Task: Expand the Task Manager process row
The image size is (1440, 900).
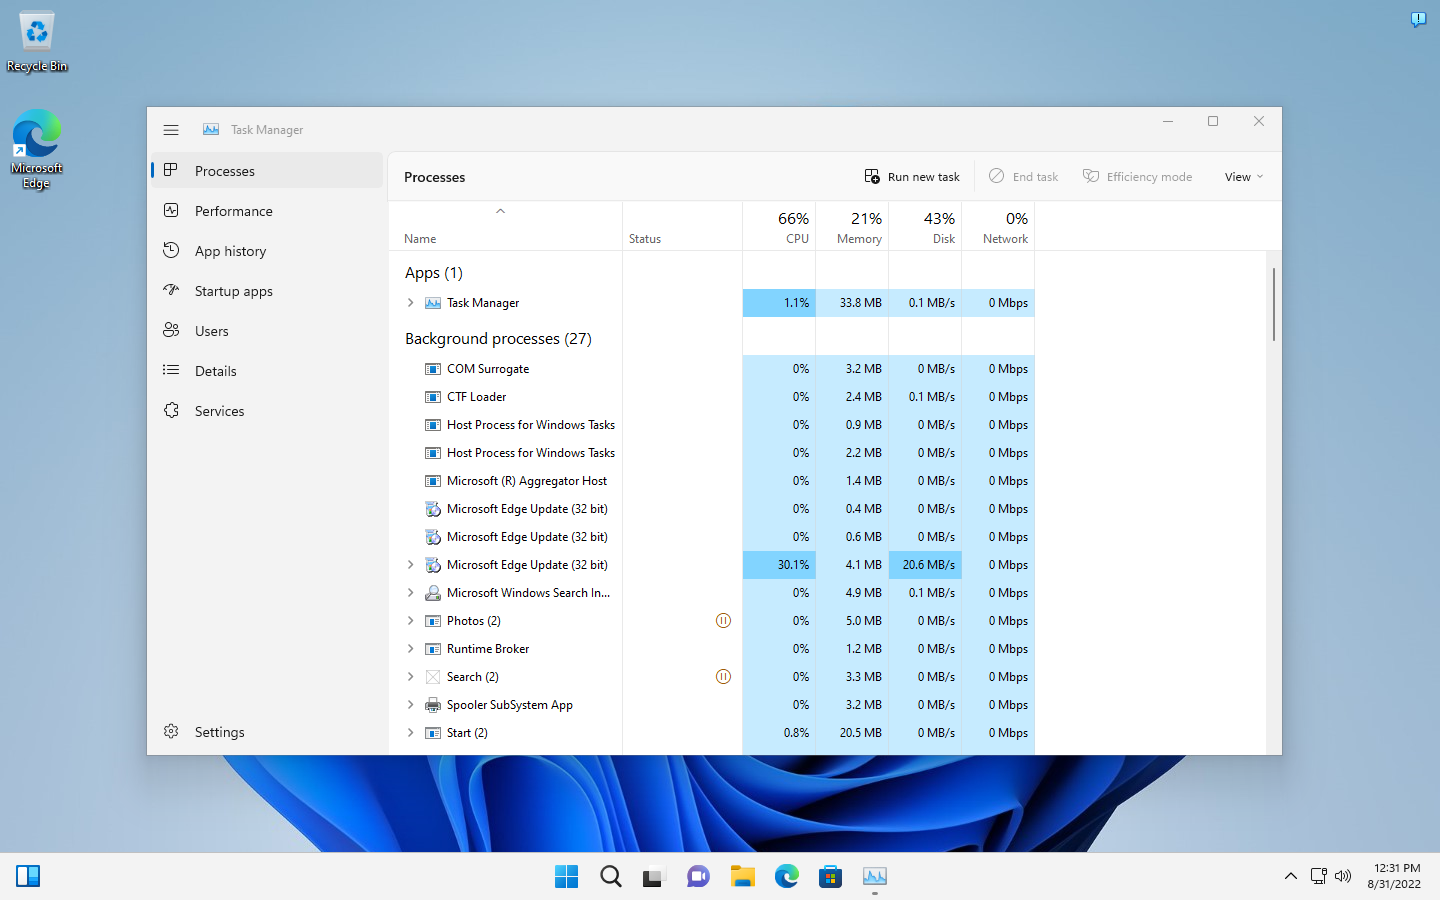Action: 410,302
